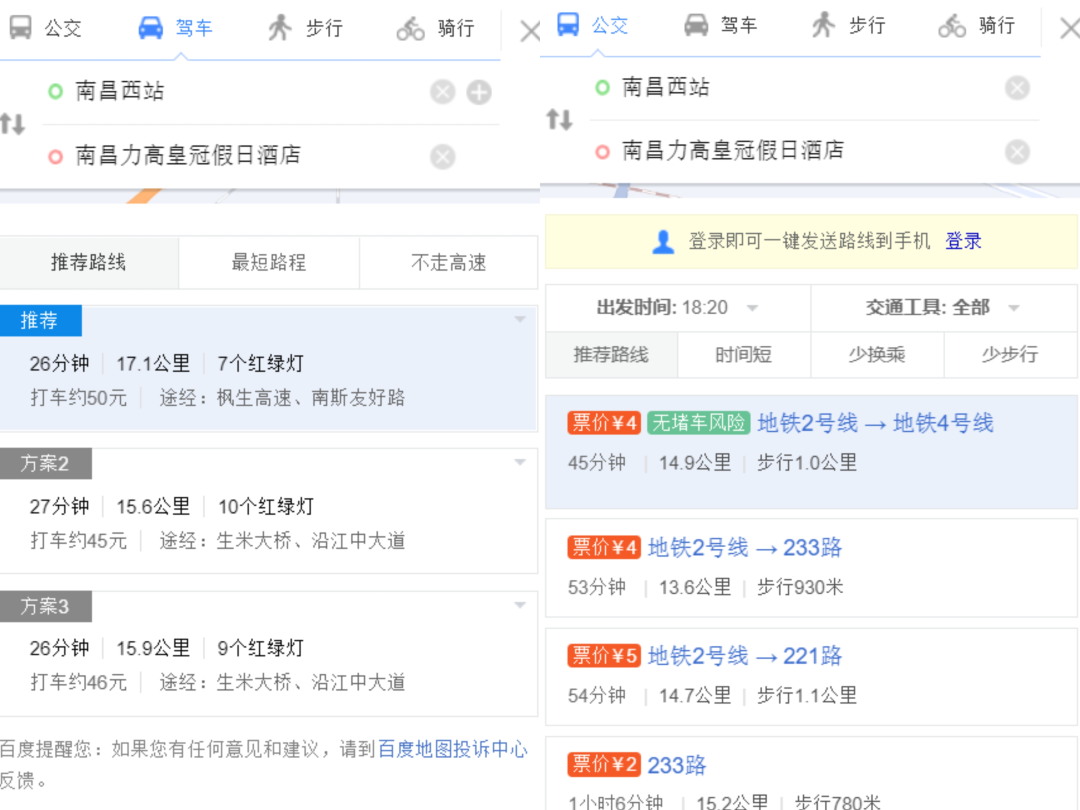The width and height of the screenshot is (1080, 810).
Task: Open the 233路 only route
Action: pyautogui.click(x=676, y=765)
